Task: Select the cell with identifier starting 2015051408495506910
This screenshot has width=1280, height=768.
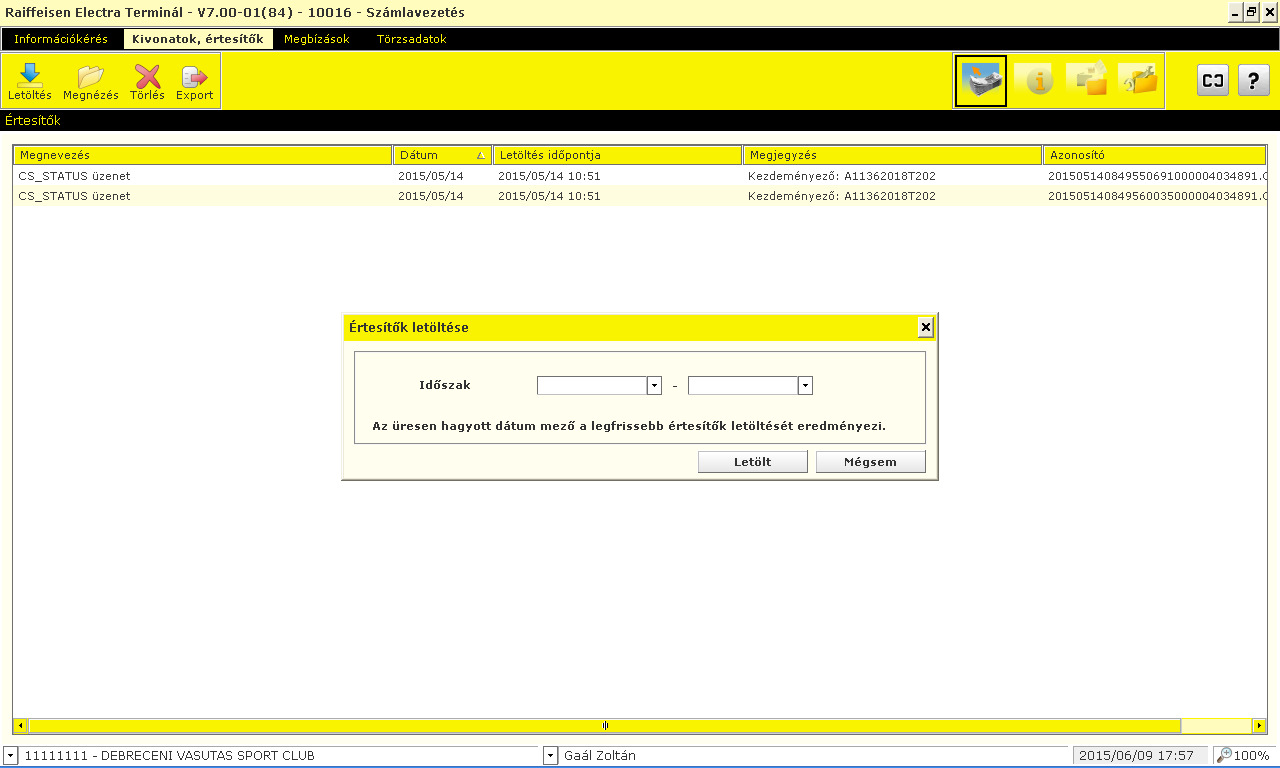Action: (1156, 176)
